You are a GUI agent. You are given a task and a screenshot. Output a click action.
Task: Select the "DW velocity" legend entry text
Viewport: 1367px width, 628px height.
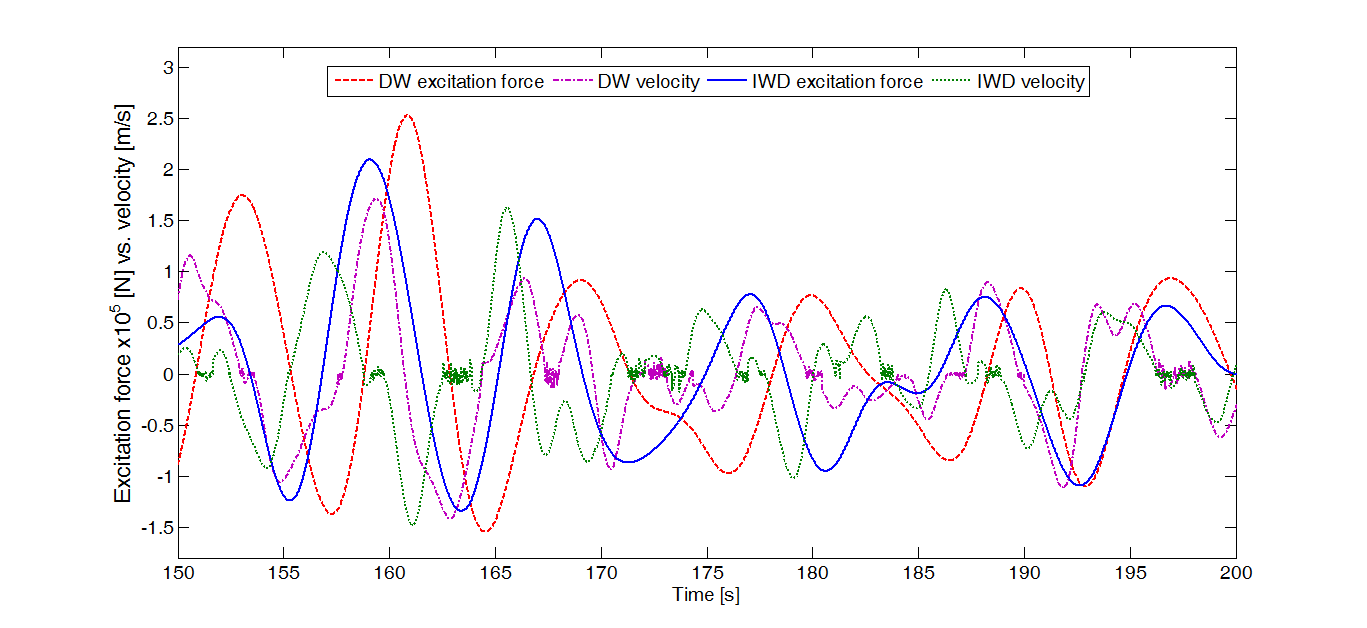[648, 82]
